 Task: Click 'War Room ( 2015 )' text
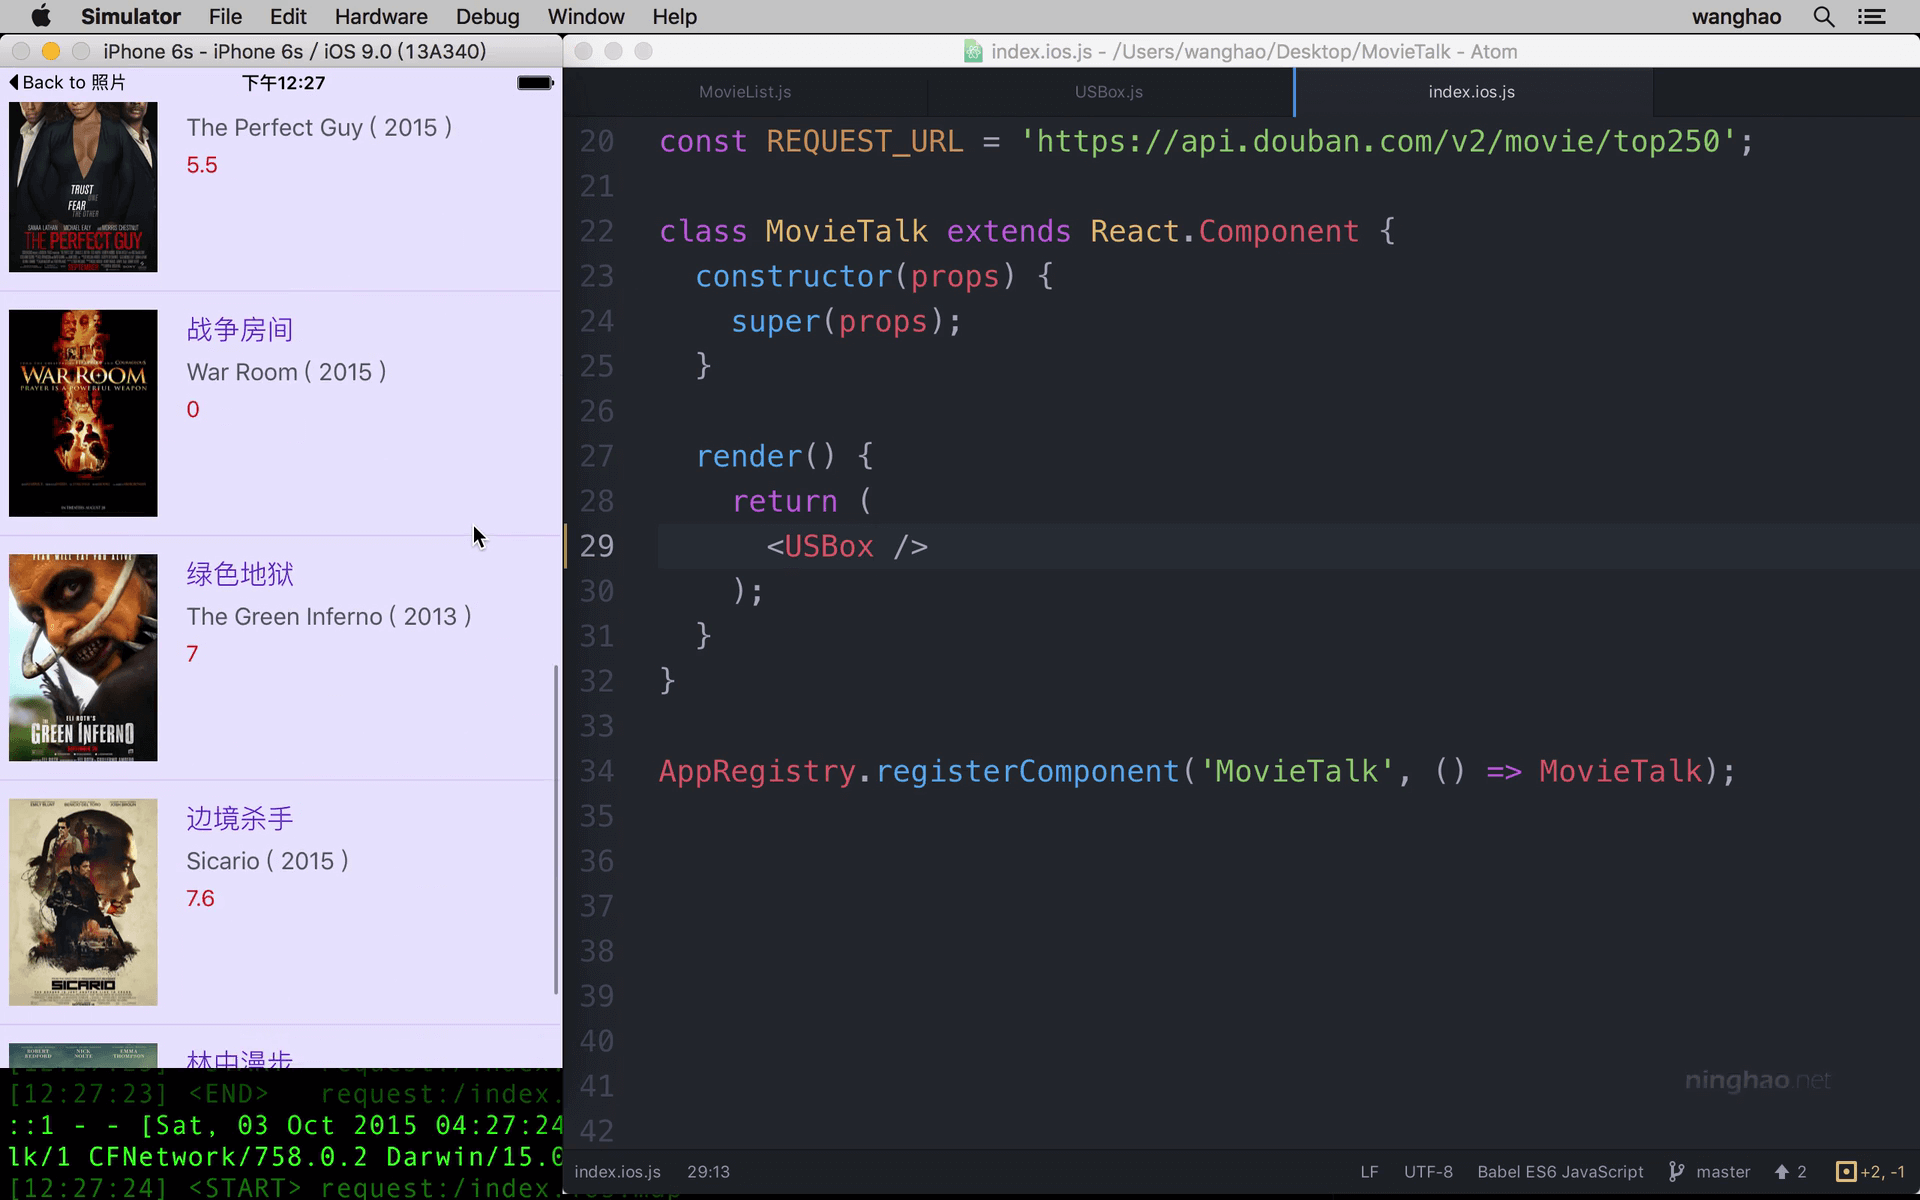point(286,372)
